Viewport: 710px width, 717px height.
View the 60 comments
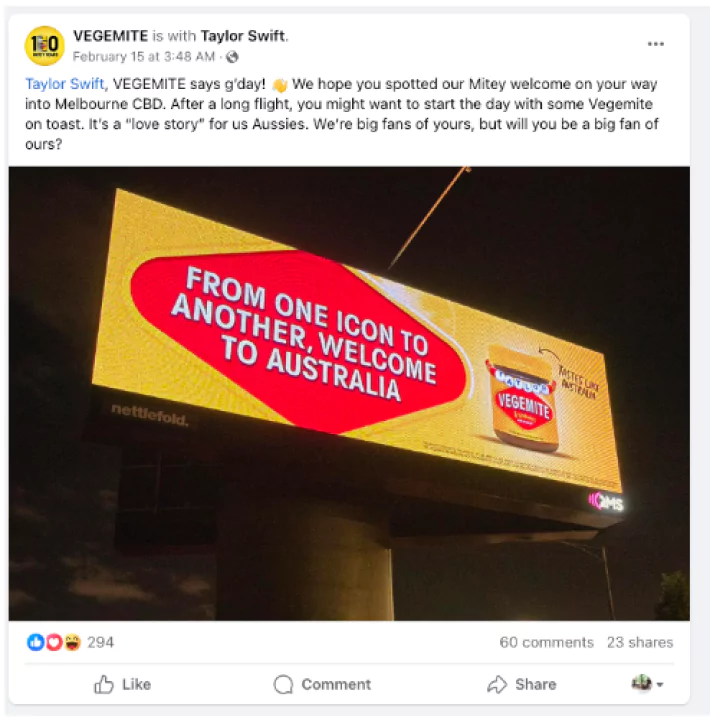click(x=546, y=642)
